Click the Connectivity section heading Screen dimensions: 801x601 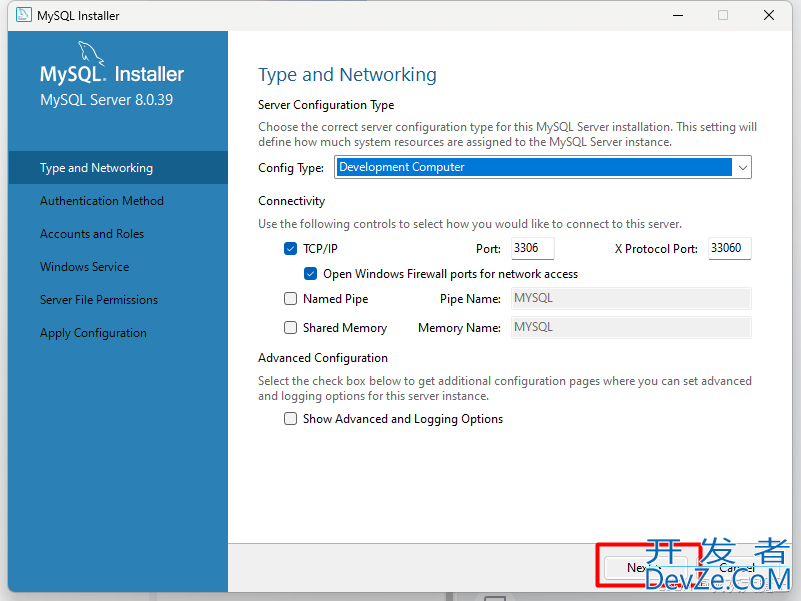pyautogui.click(x=291, y=201)
